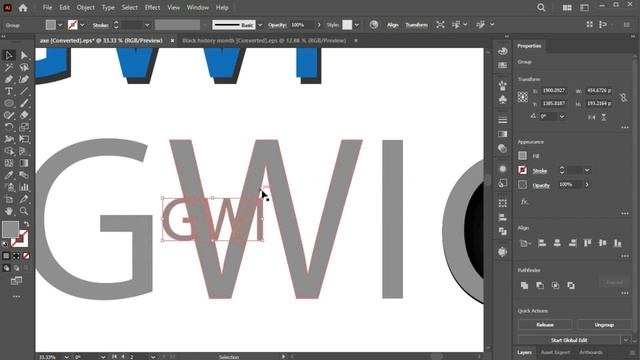Open the zoom level dropdown in status bar
Viewport: 640px width, 360px height.
pyautogui.click(x=66, y=357)
